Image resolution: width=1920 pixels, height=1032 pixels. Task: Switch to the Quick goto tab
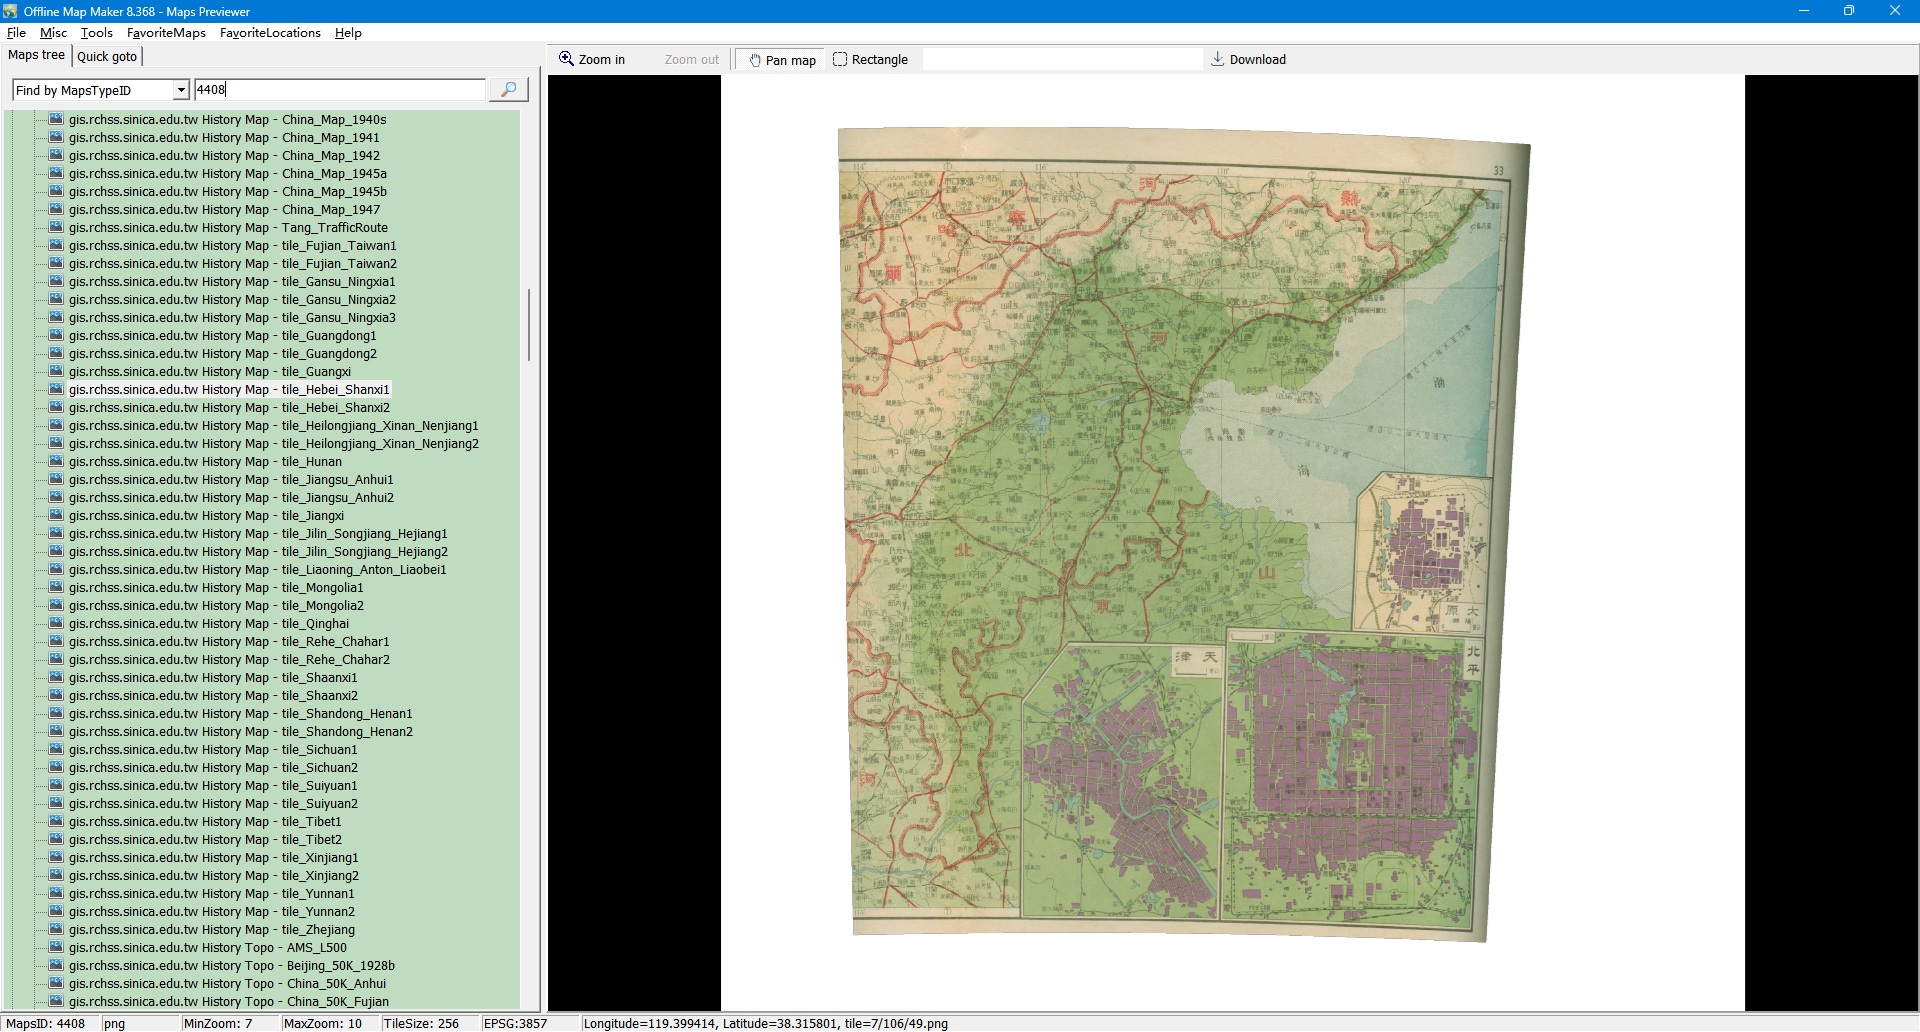coord(107,57)
